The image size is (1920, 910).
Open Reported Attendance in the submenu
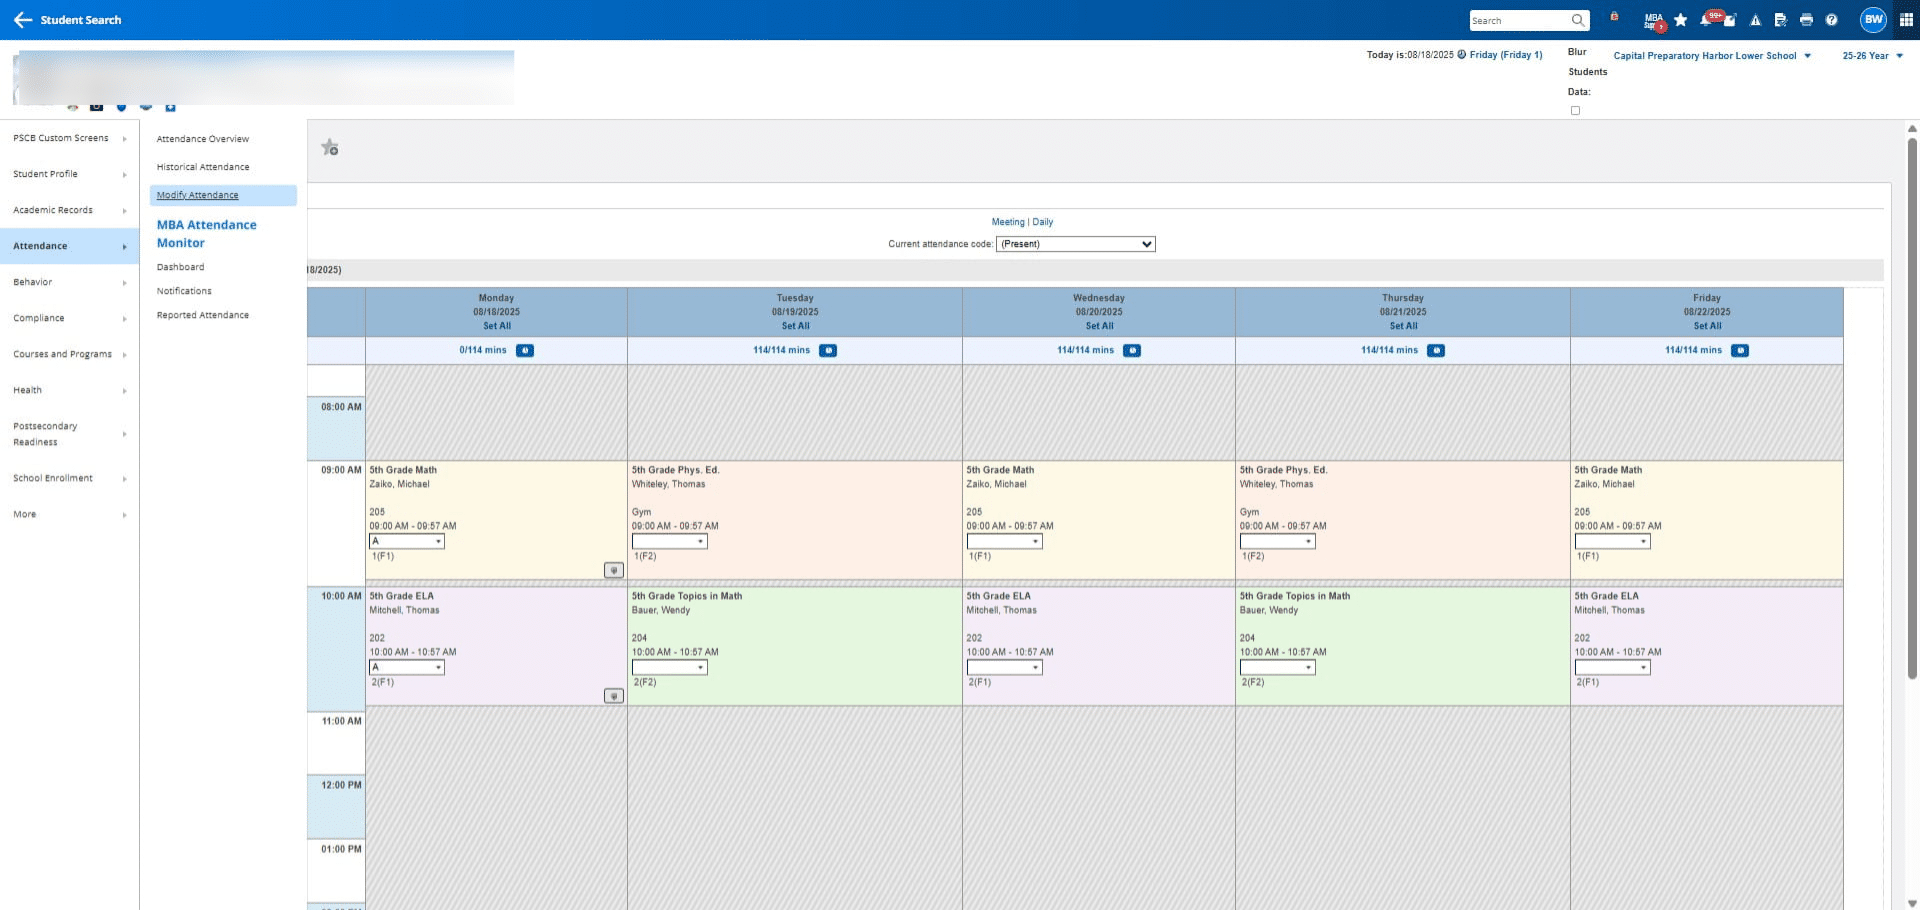[x=203, y=315]
